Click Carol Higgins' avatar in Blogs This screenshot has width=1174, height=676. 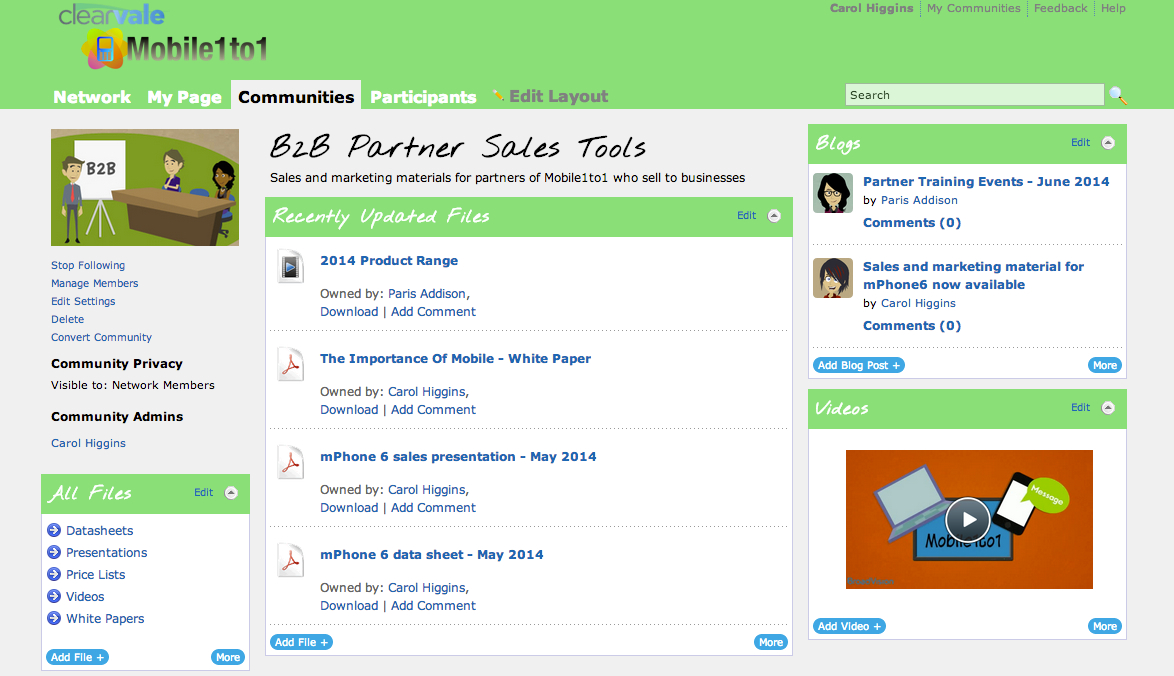[x=833, y=278]
